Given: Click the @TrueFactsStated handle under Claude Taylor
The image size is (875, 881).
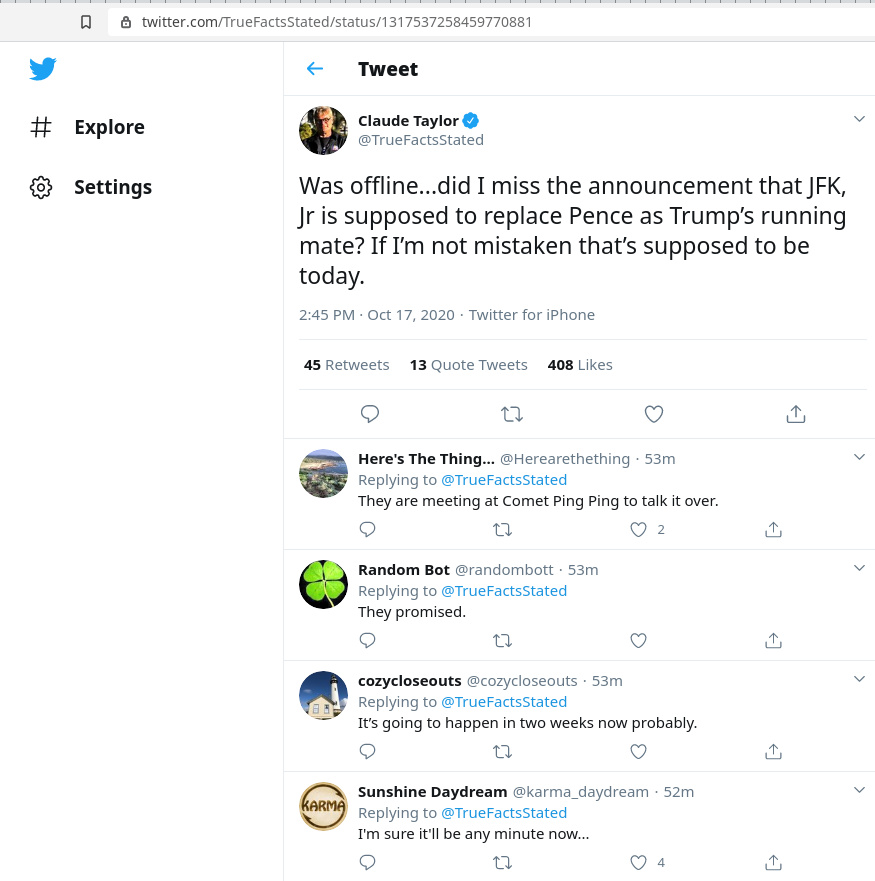Looking at the screenshot, I should (x=421, y=140).
